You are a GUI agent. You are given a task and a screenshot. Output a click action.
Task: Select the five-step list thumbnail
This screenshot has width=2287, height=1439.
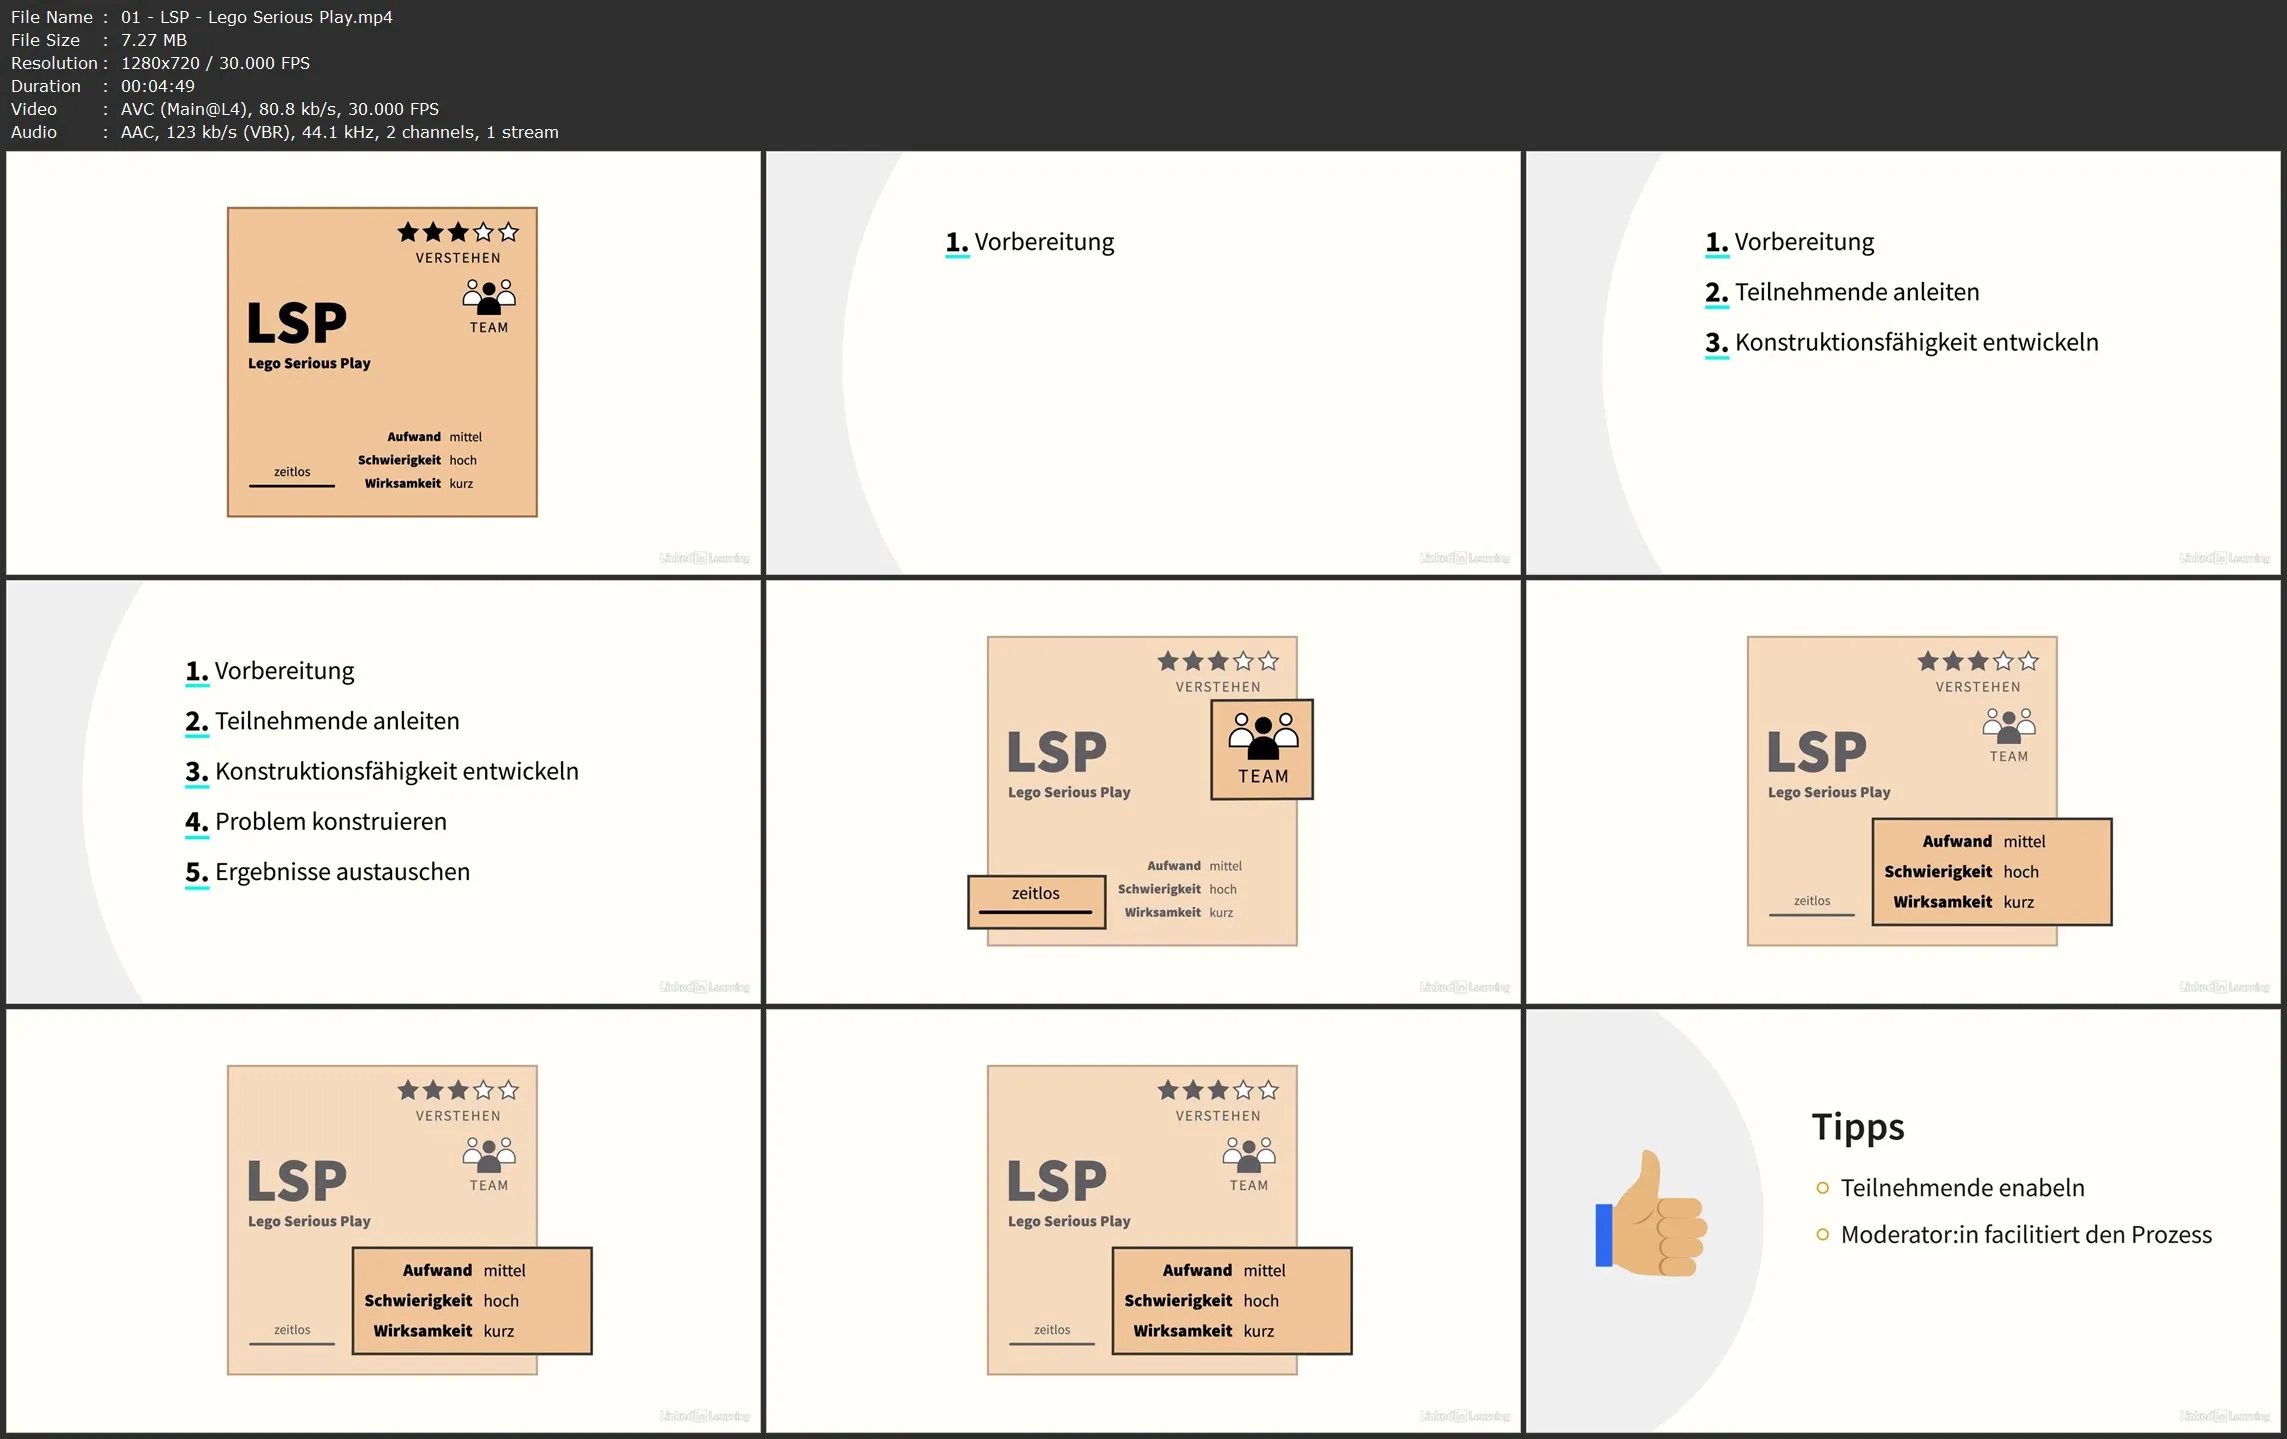click(x=383, y=792)
